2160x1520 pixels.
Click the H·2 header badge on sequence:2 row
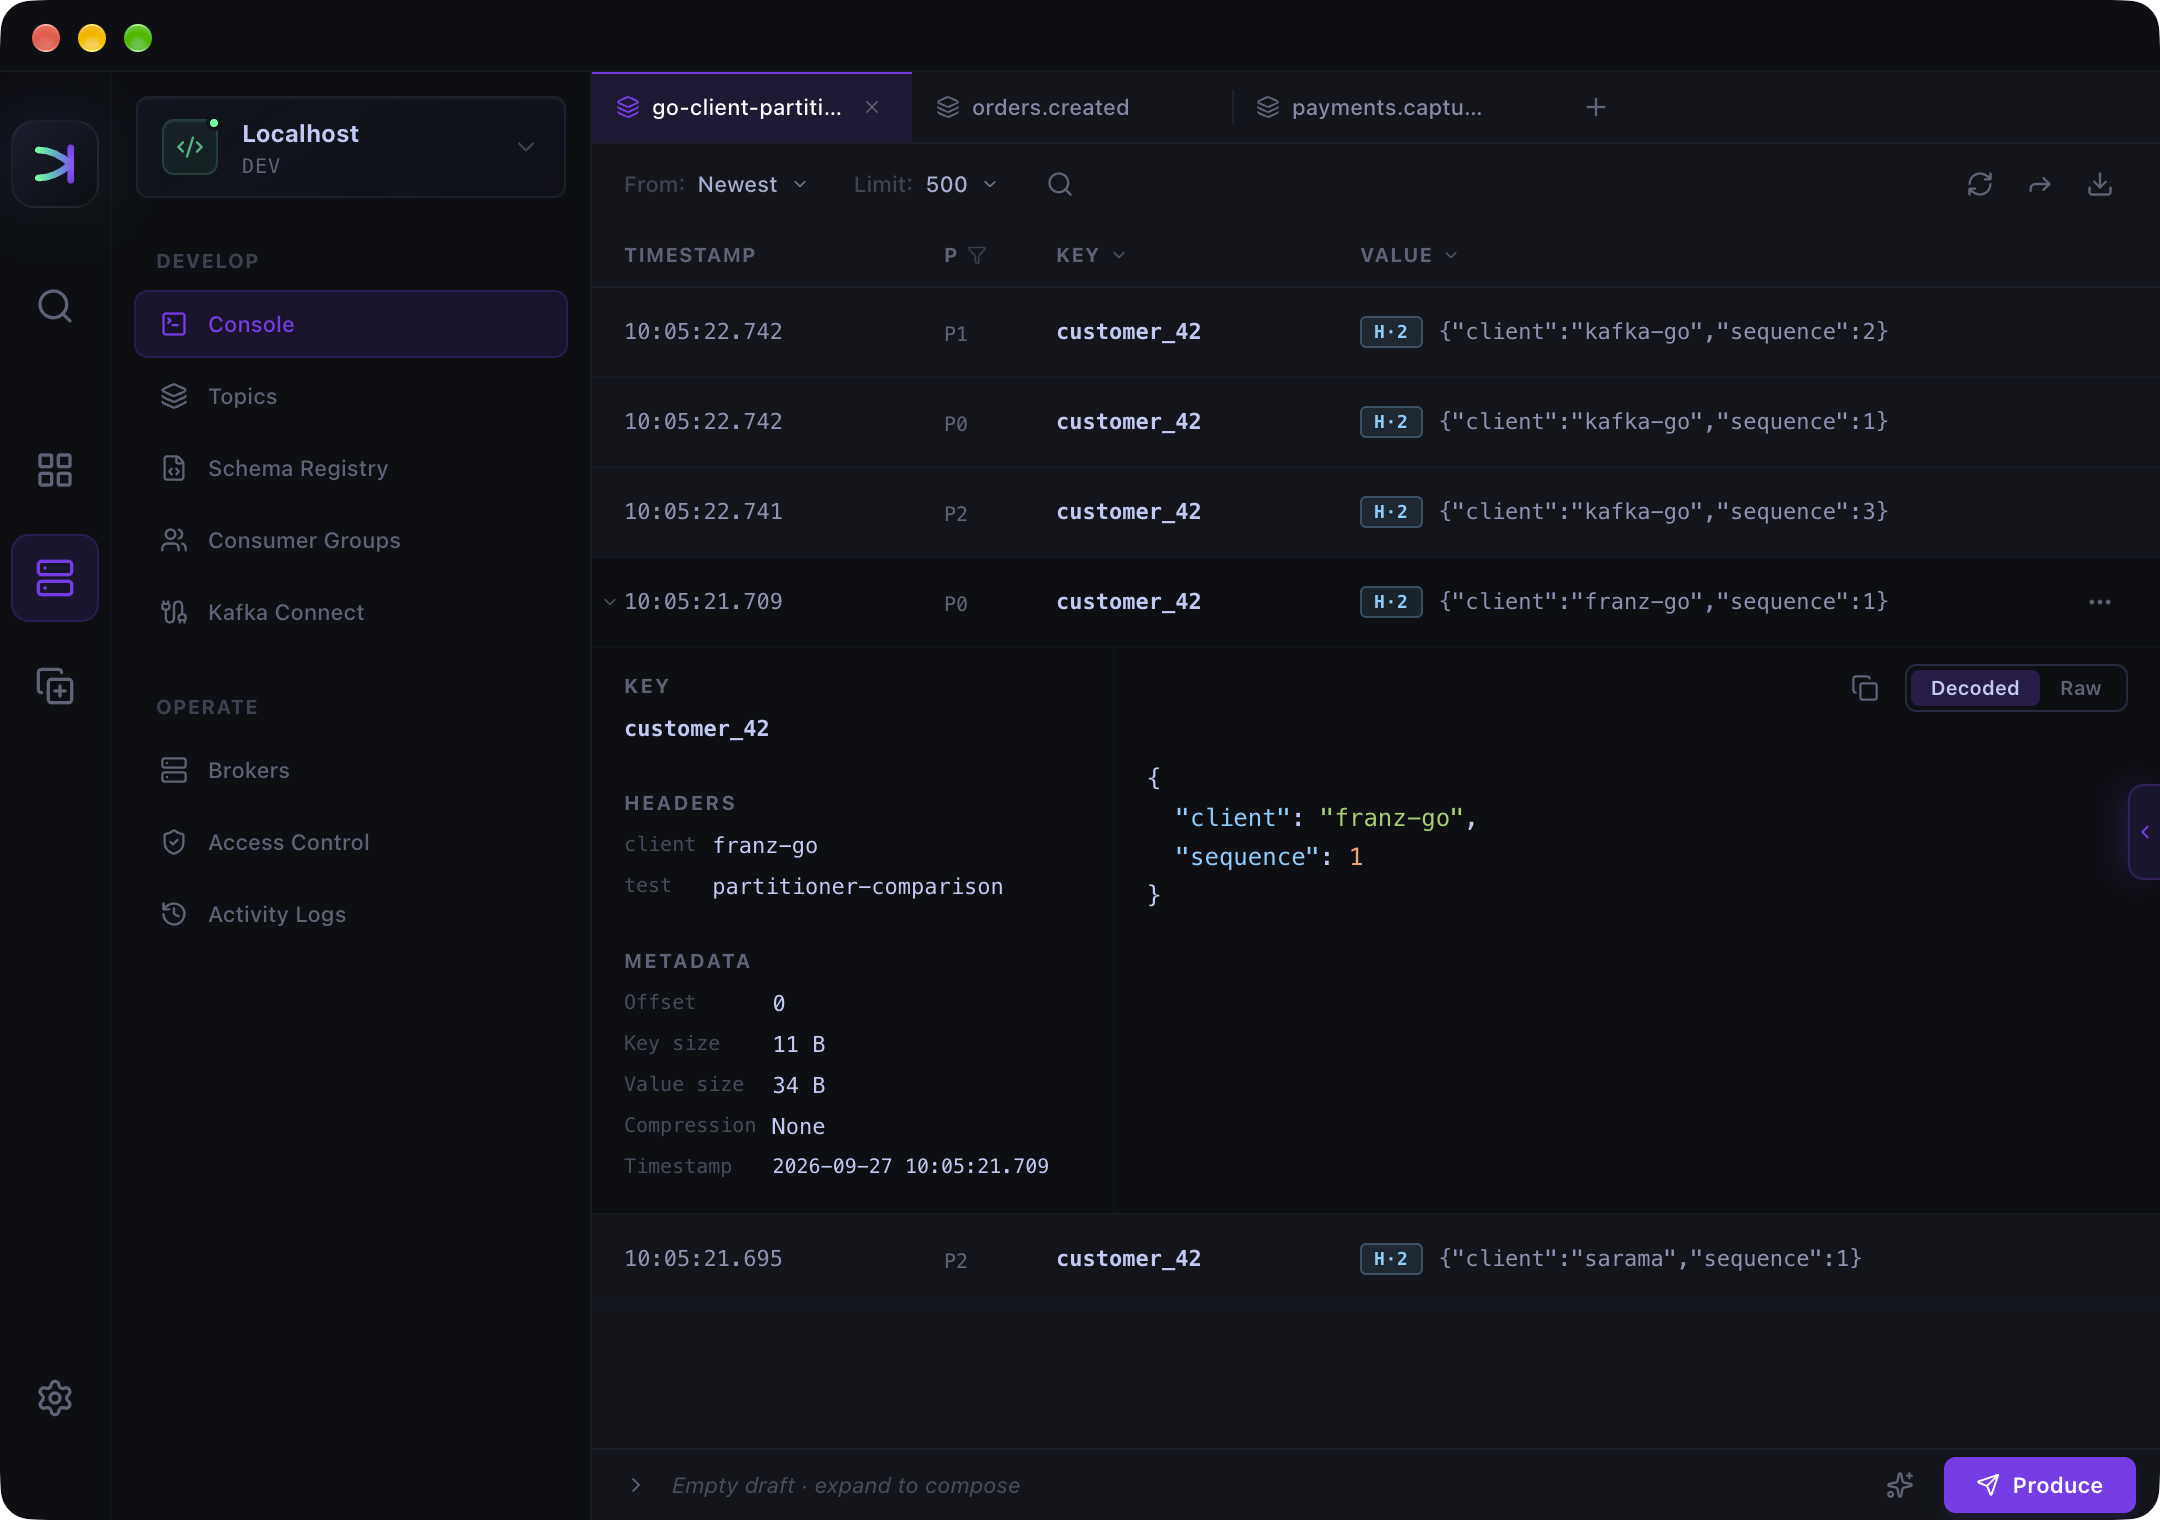click(1391, 332)
